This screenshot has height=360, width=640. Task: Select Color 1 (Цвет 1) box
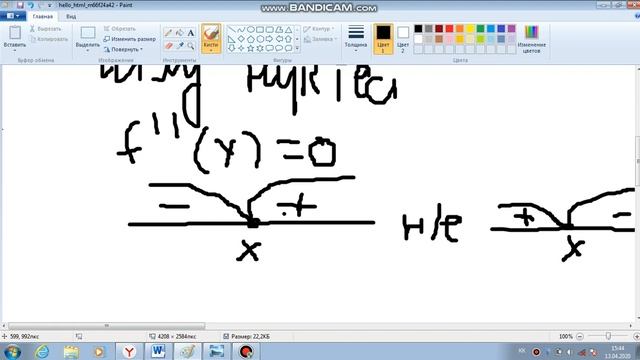click(383, 39)
